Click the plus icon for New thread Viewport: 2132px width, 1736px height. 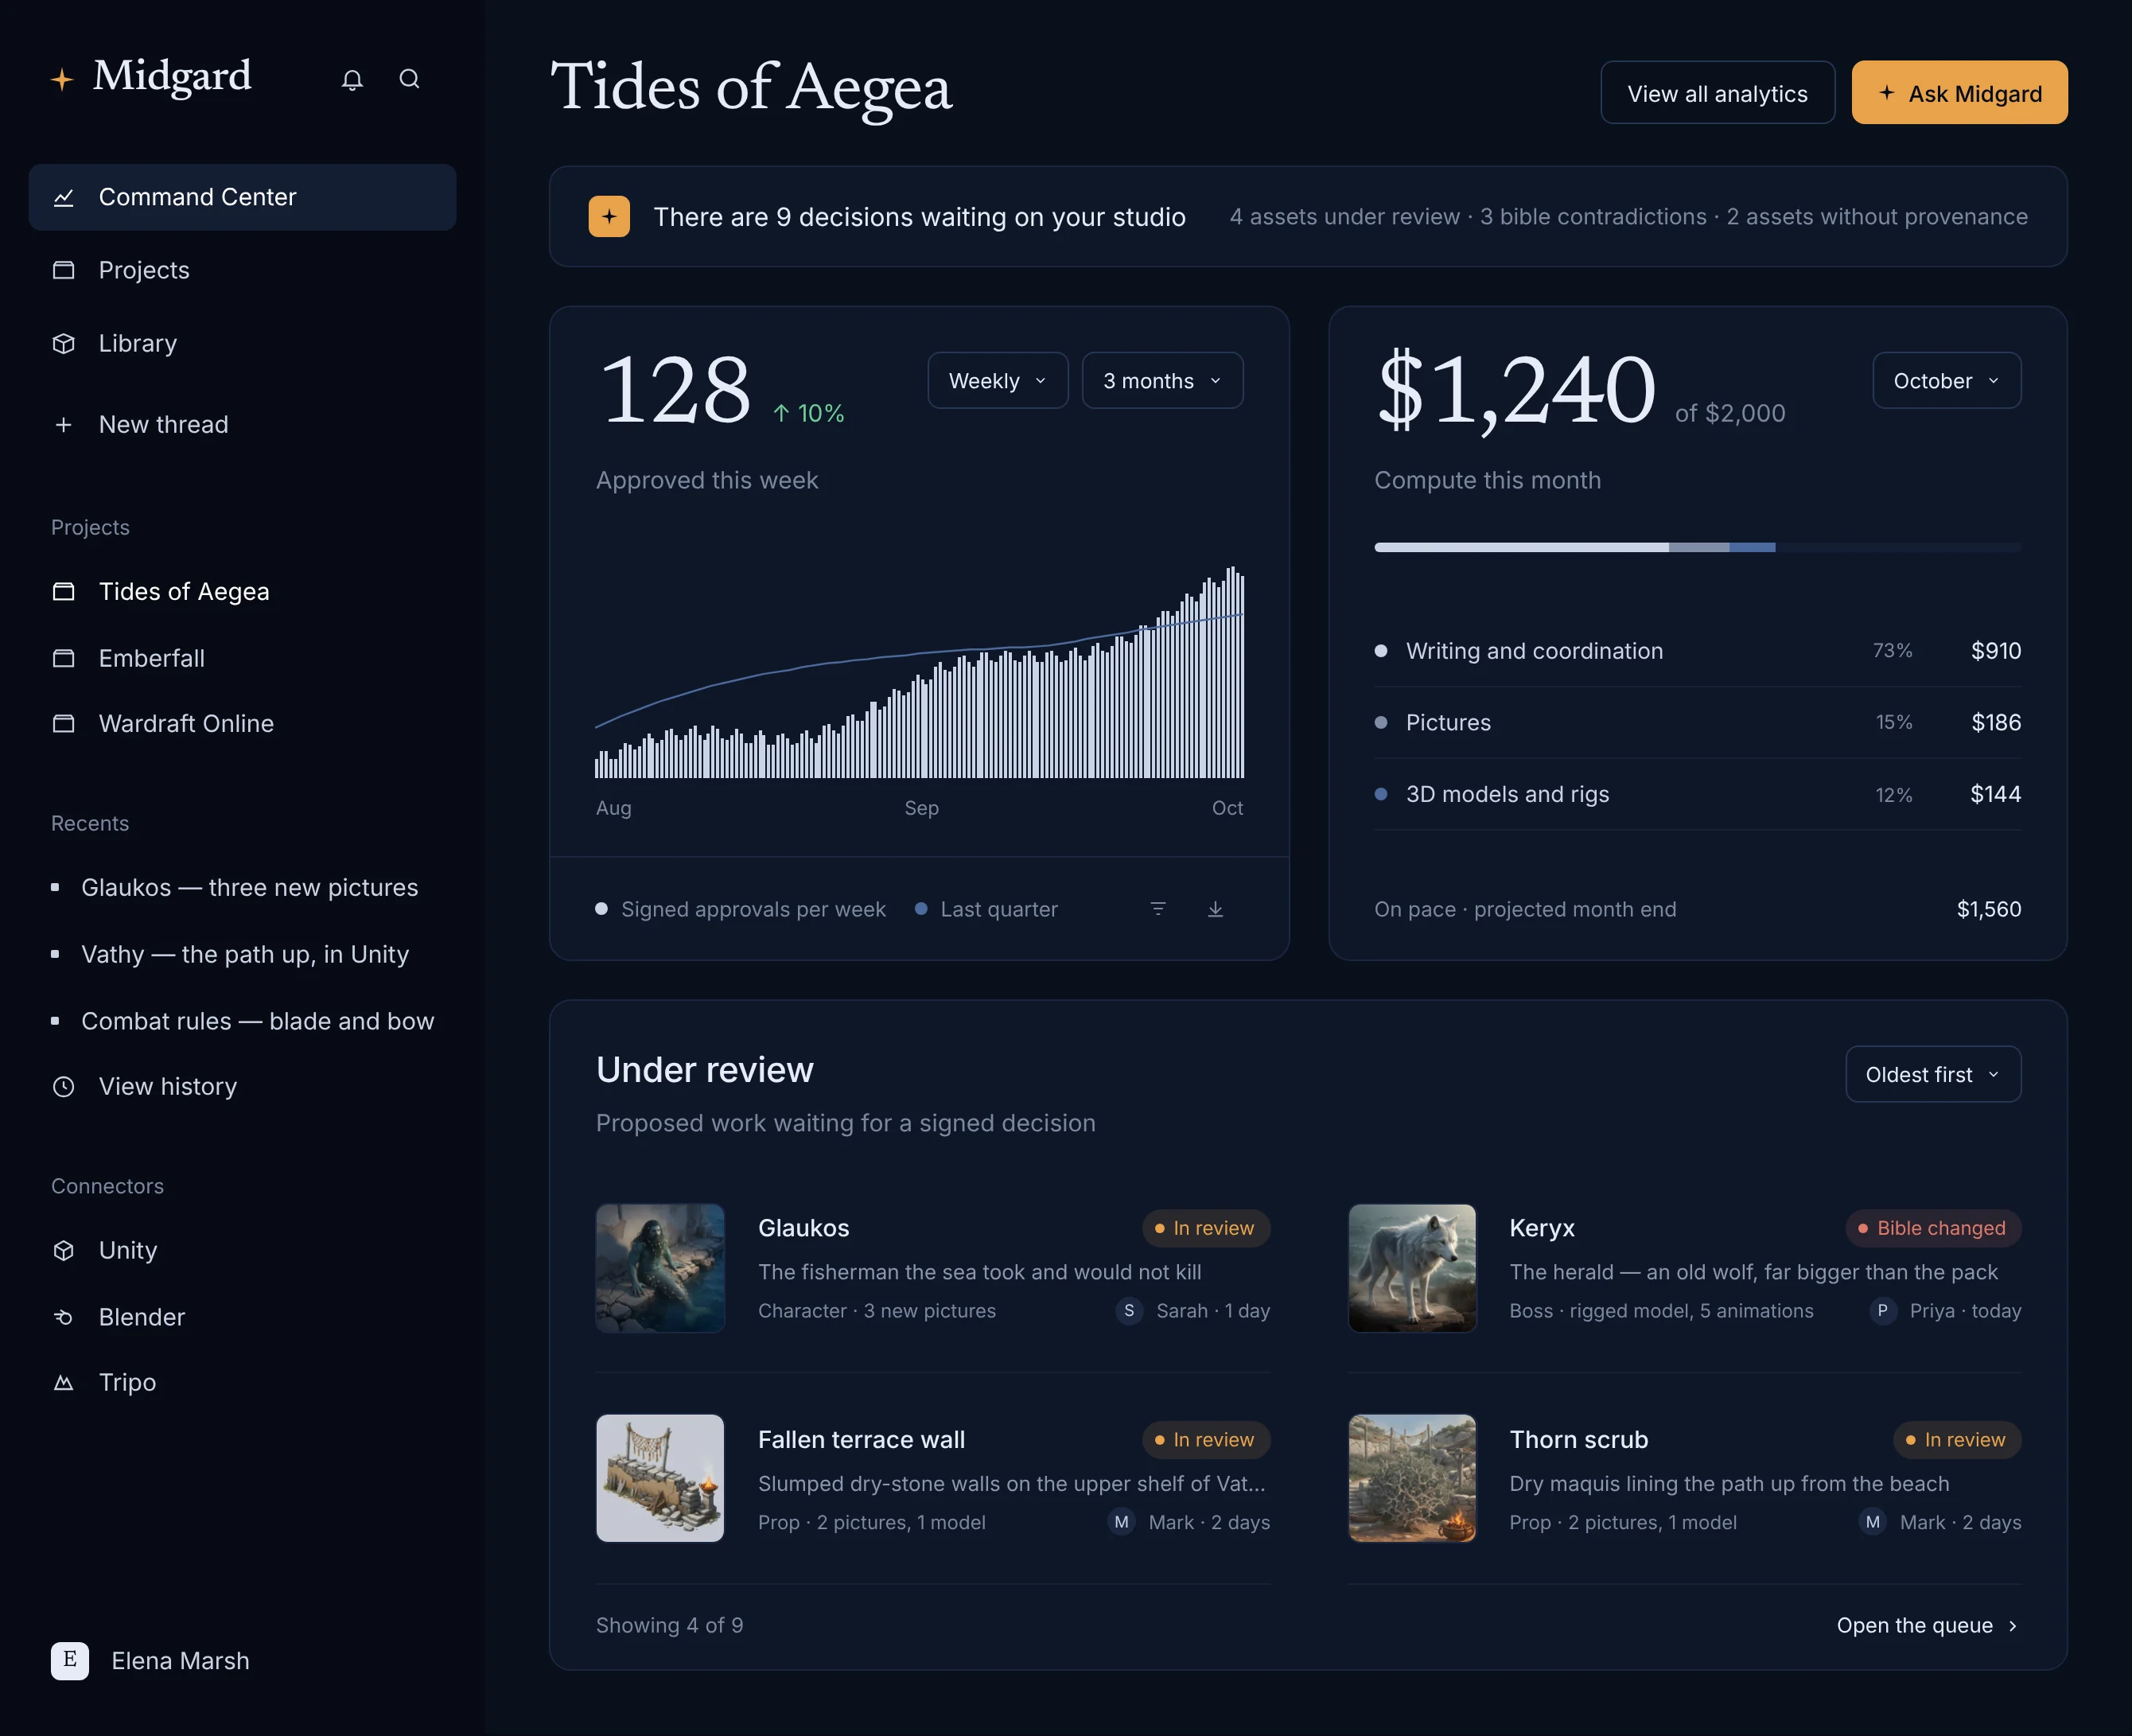(64, 425)
